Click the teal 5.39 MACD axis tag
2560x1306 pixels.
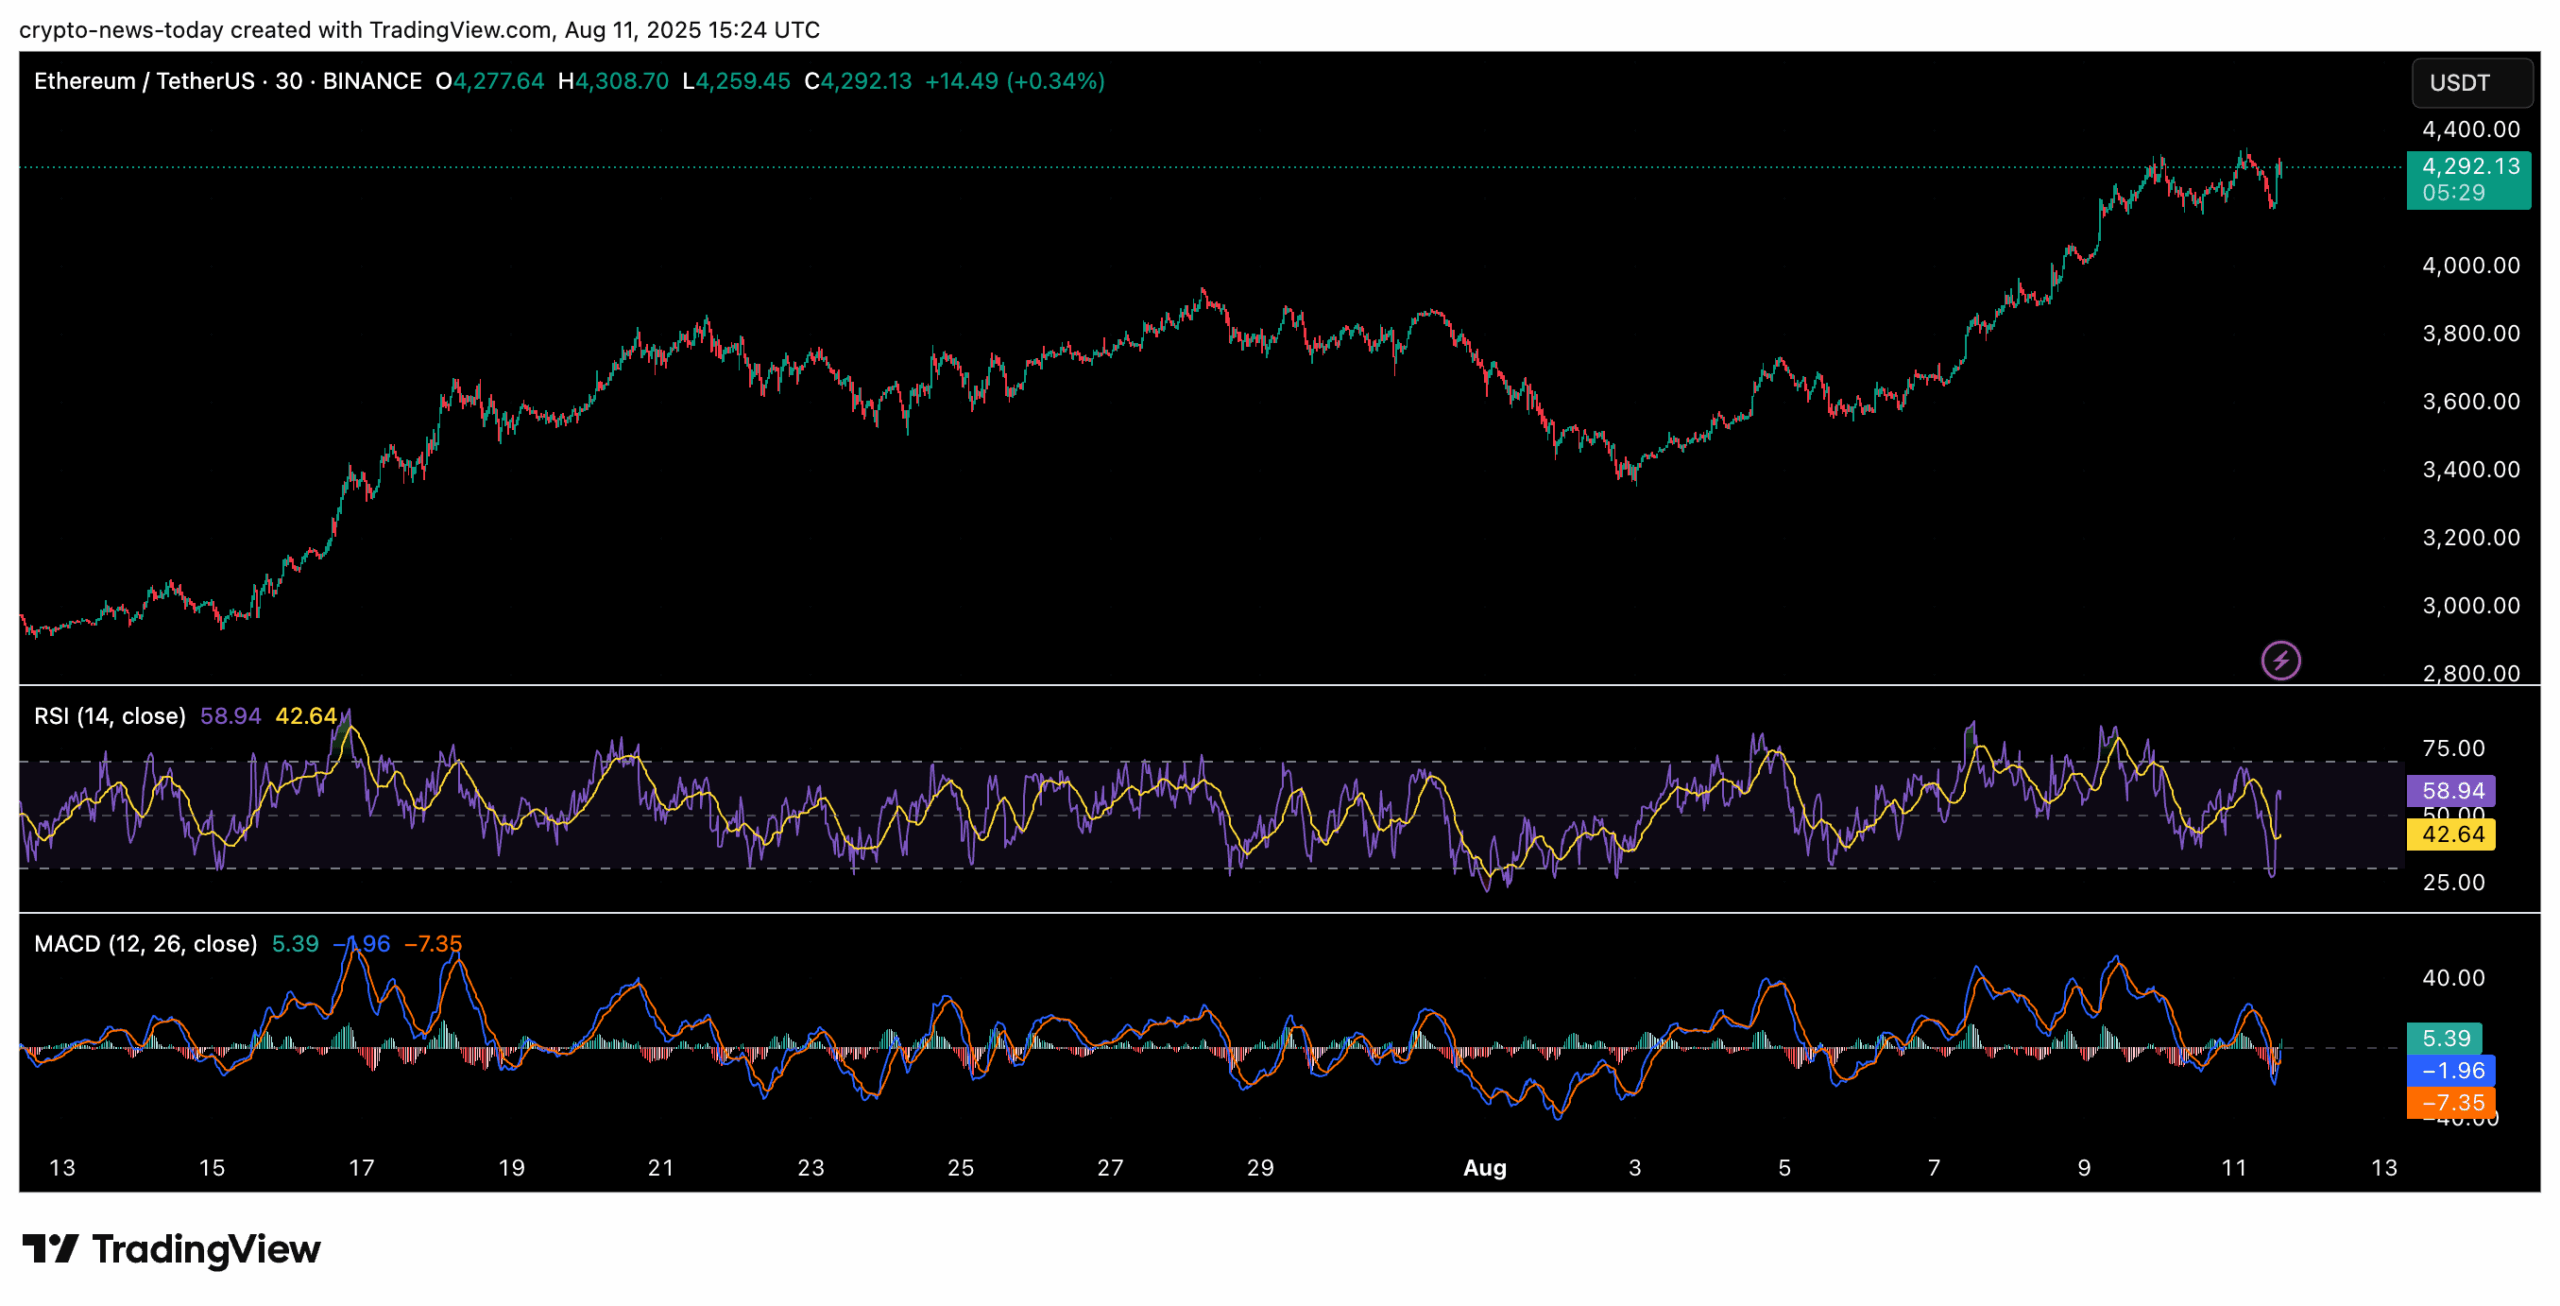click(2445, 1038)
